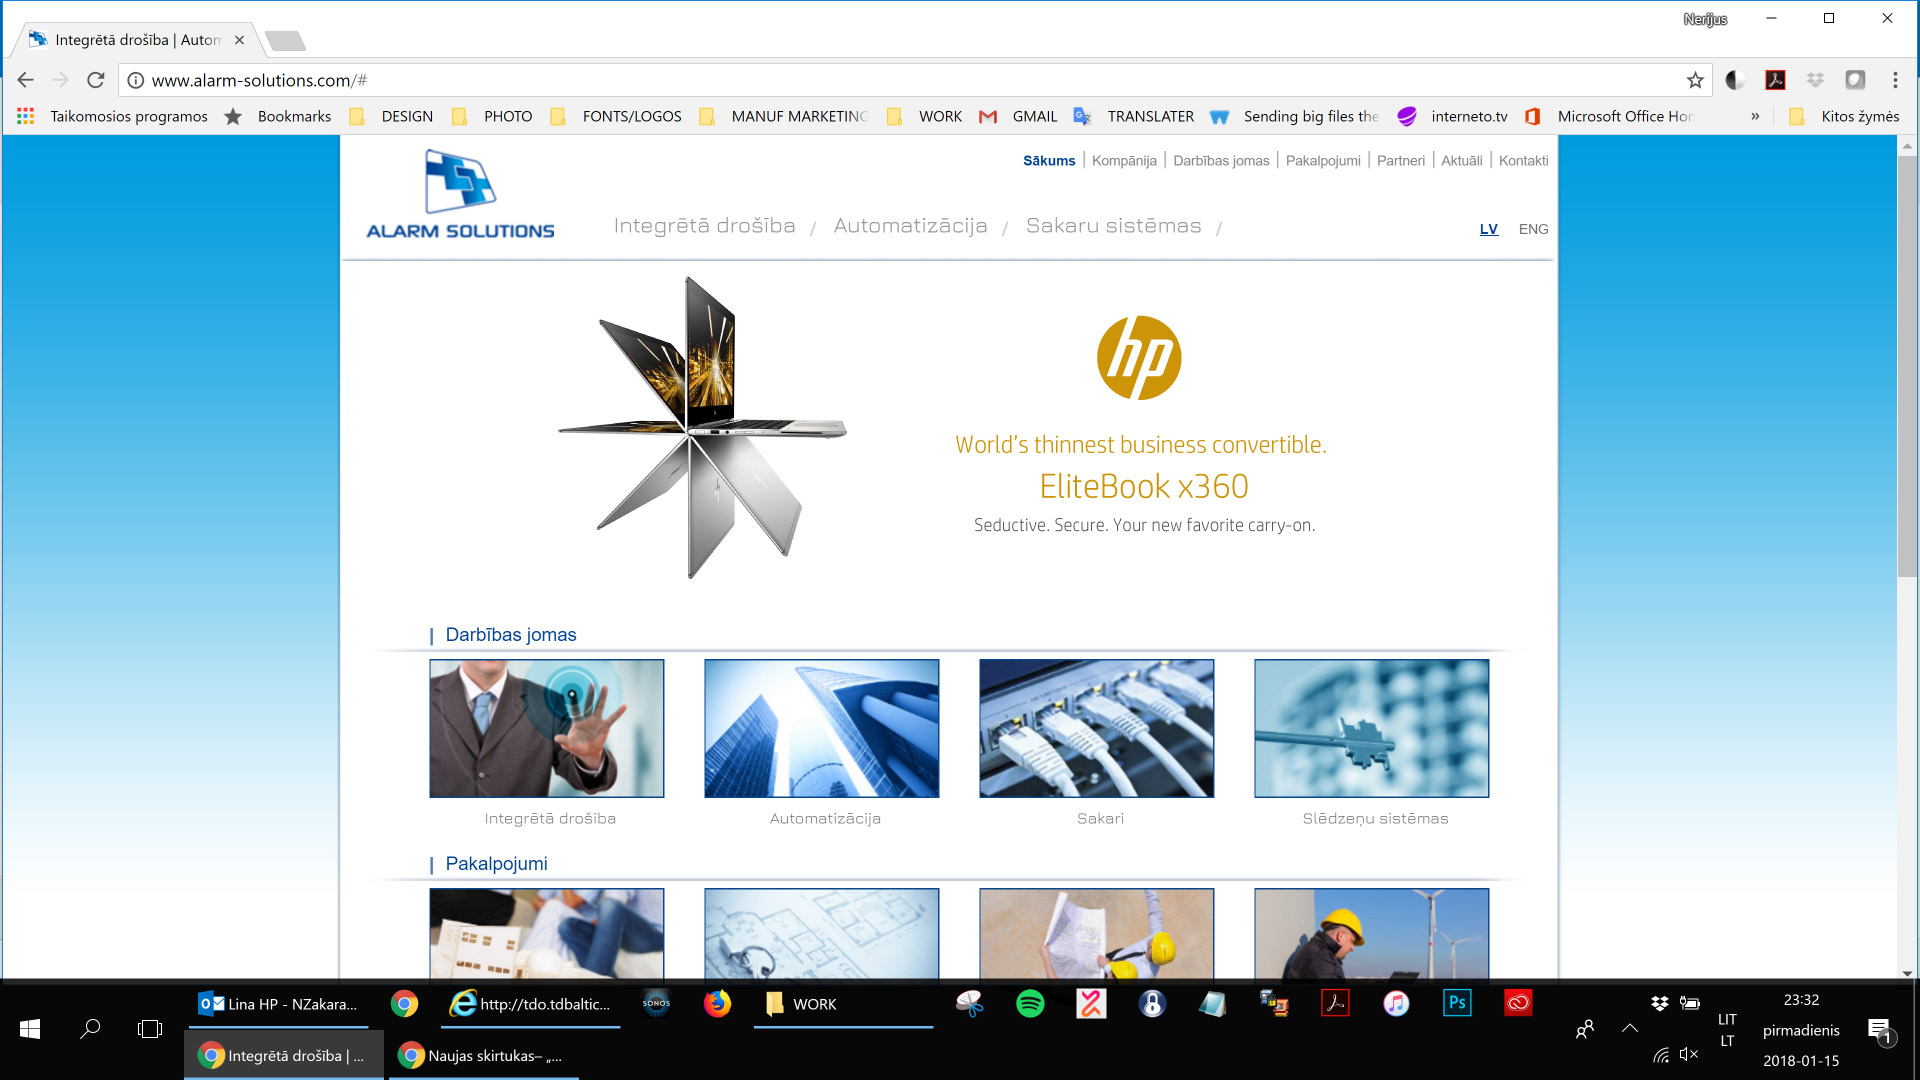Viewport: 1920px width, 1080px height.
Task: Switch site language to ENG
Action: point(1533,229)
